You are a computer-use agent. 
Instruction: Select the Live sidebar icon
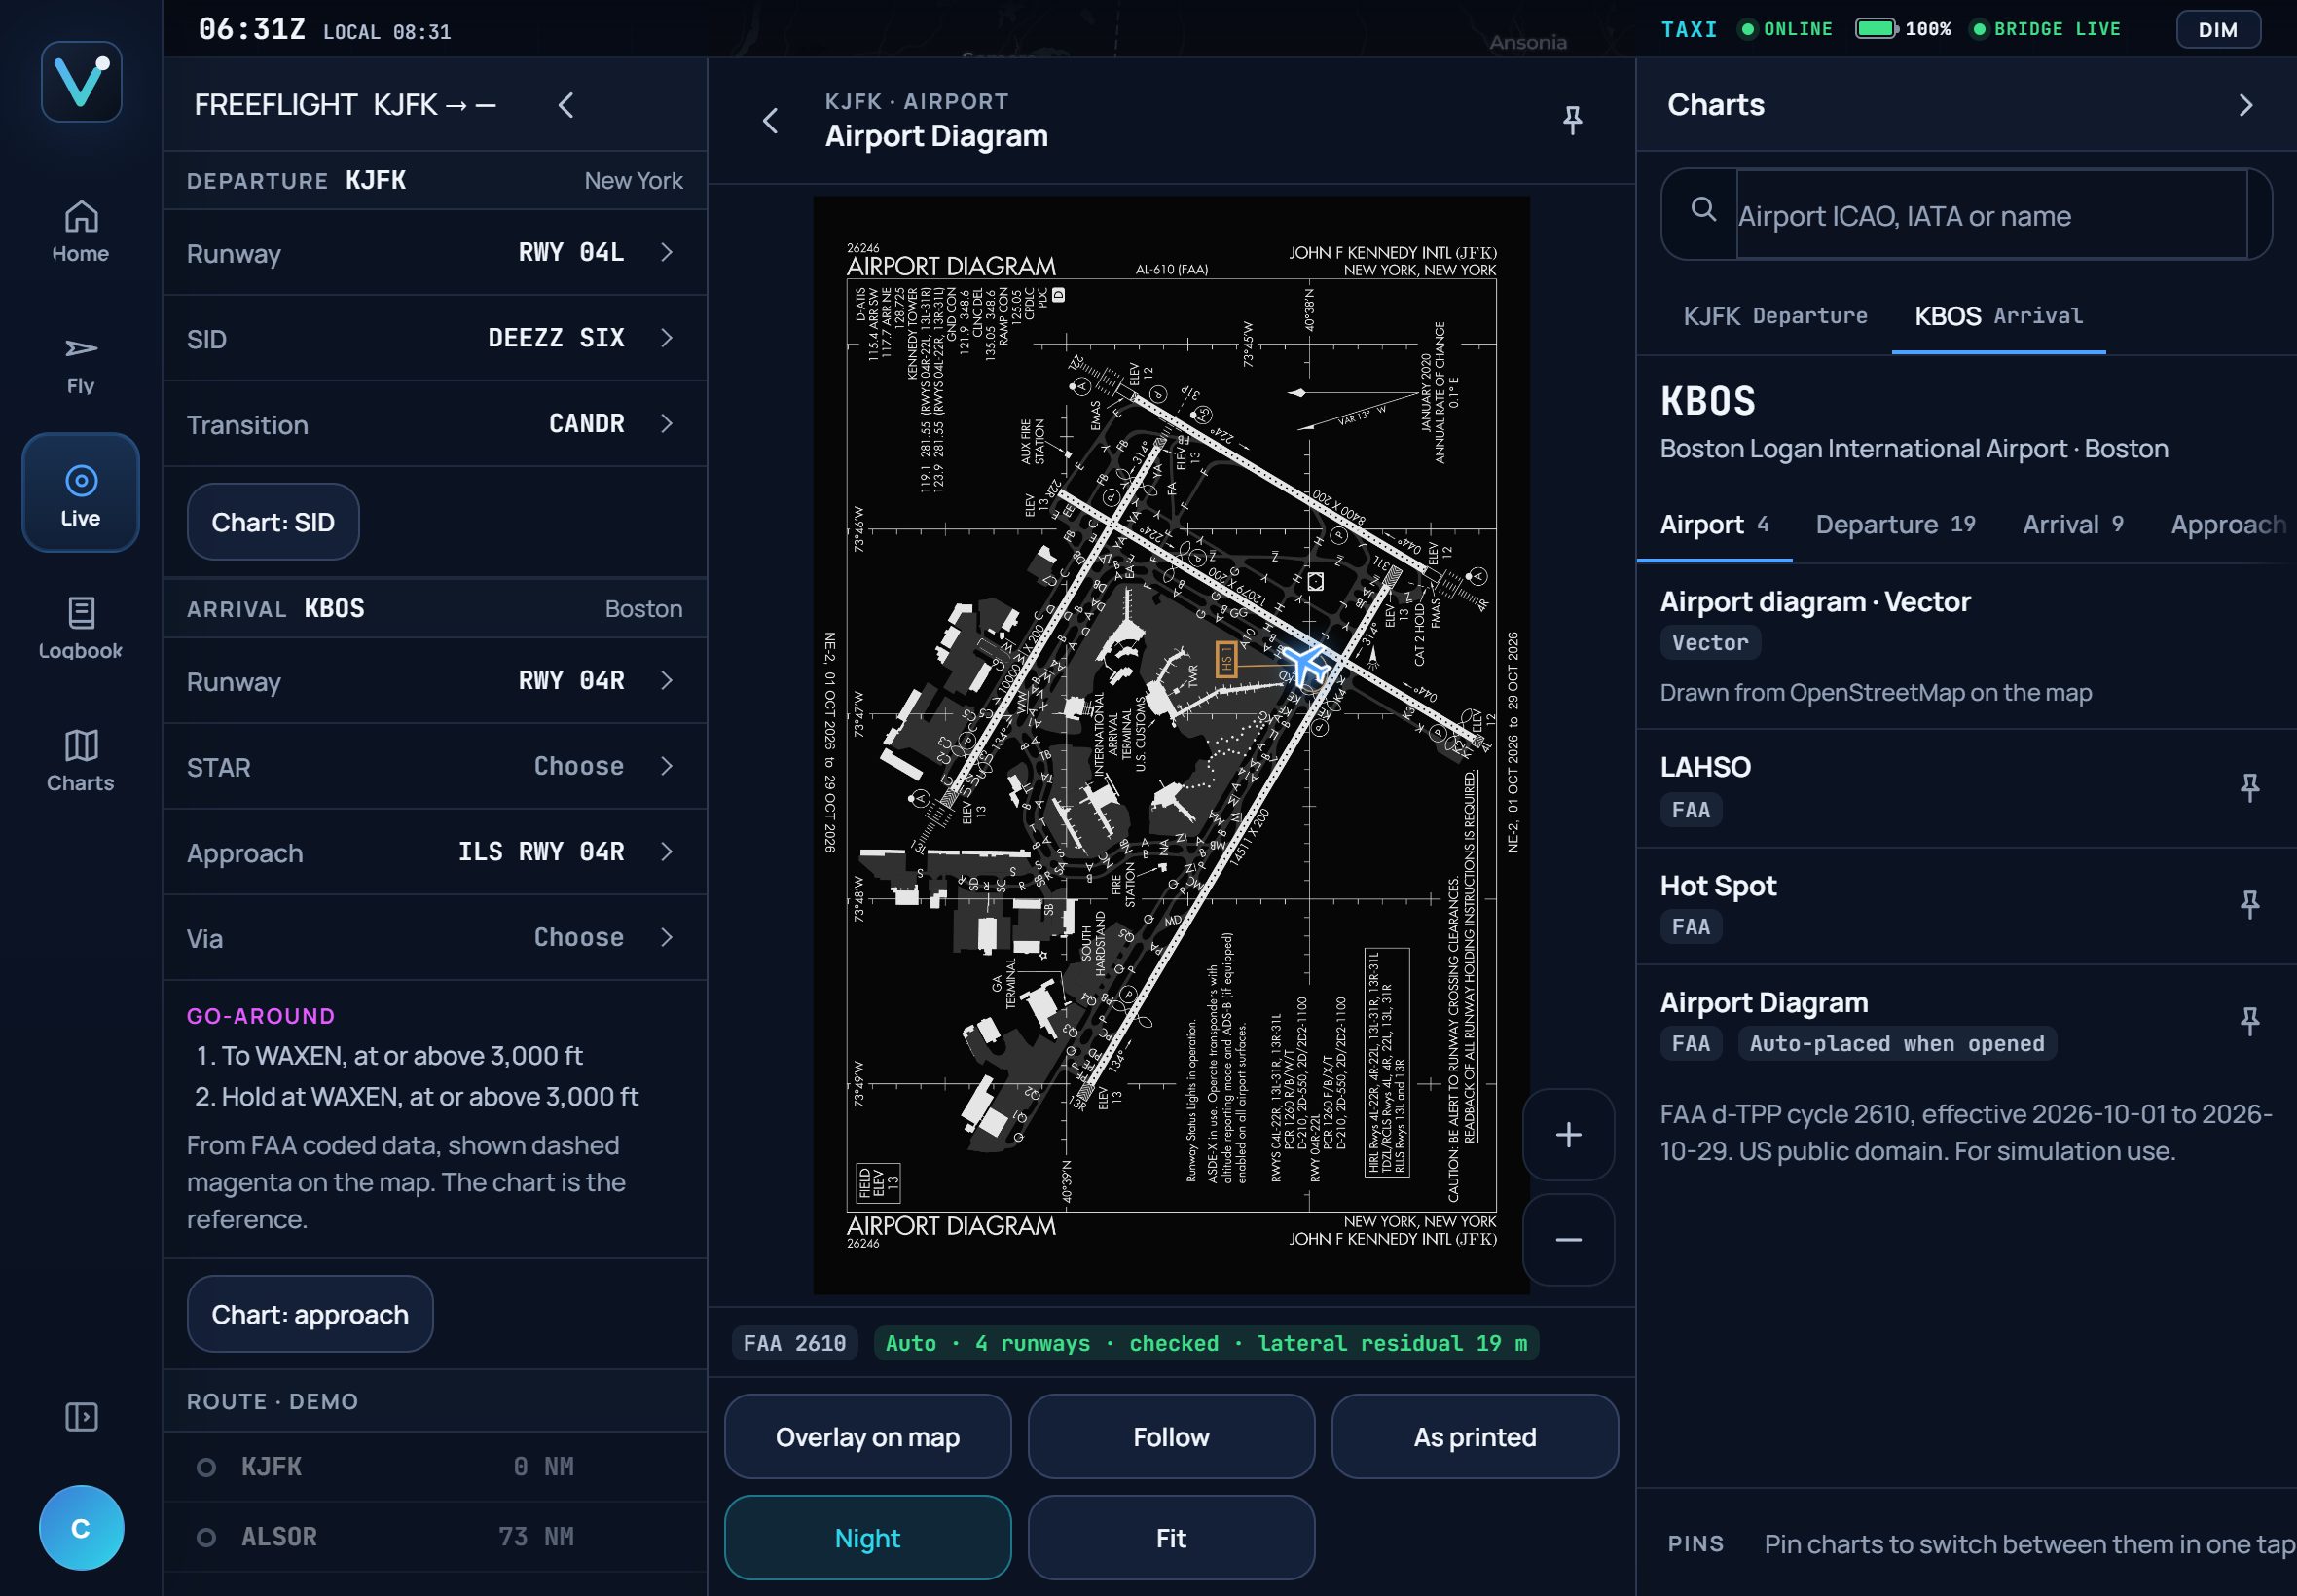pos(81,493)
